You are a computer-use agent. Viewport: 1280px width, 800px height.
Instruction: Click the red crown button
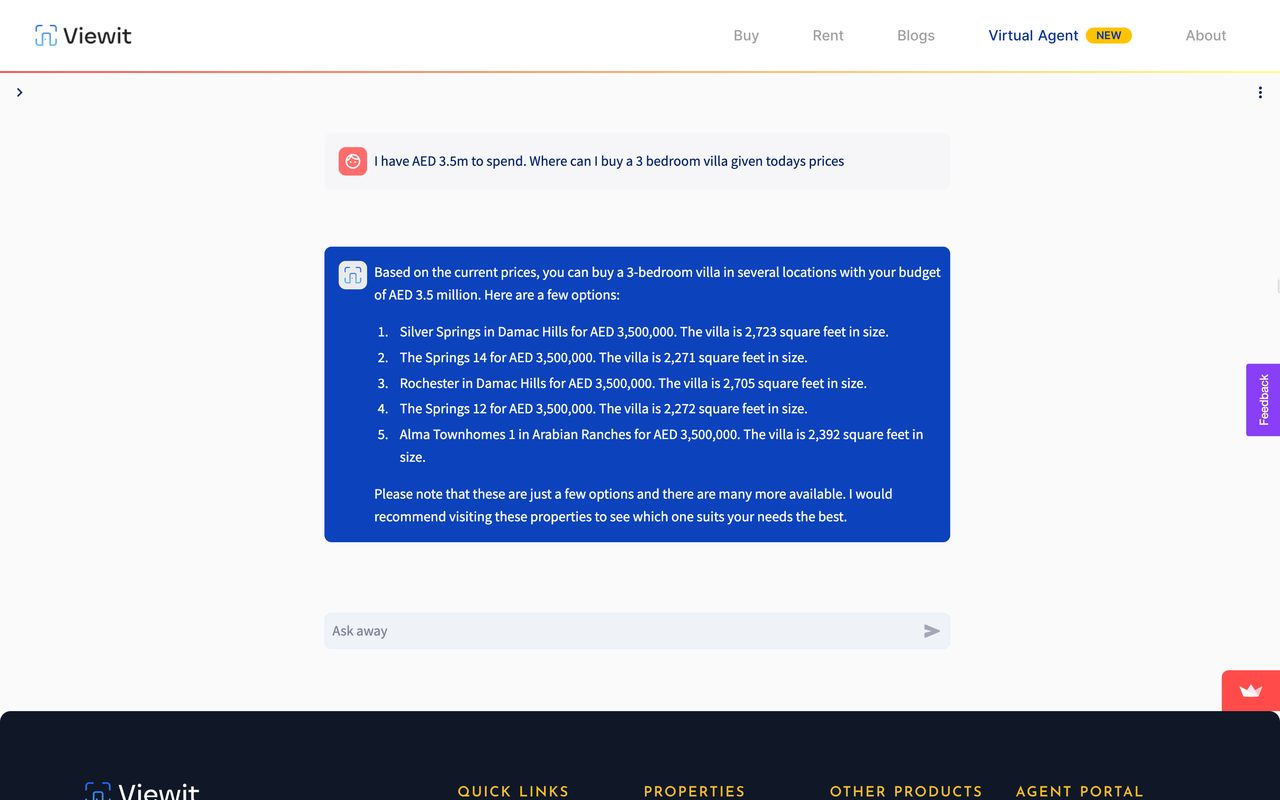[x=1250, y=691]
